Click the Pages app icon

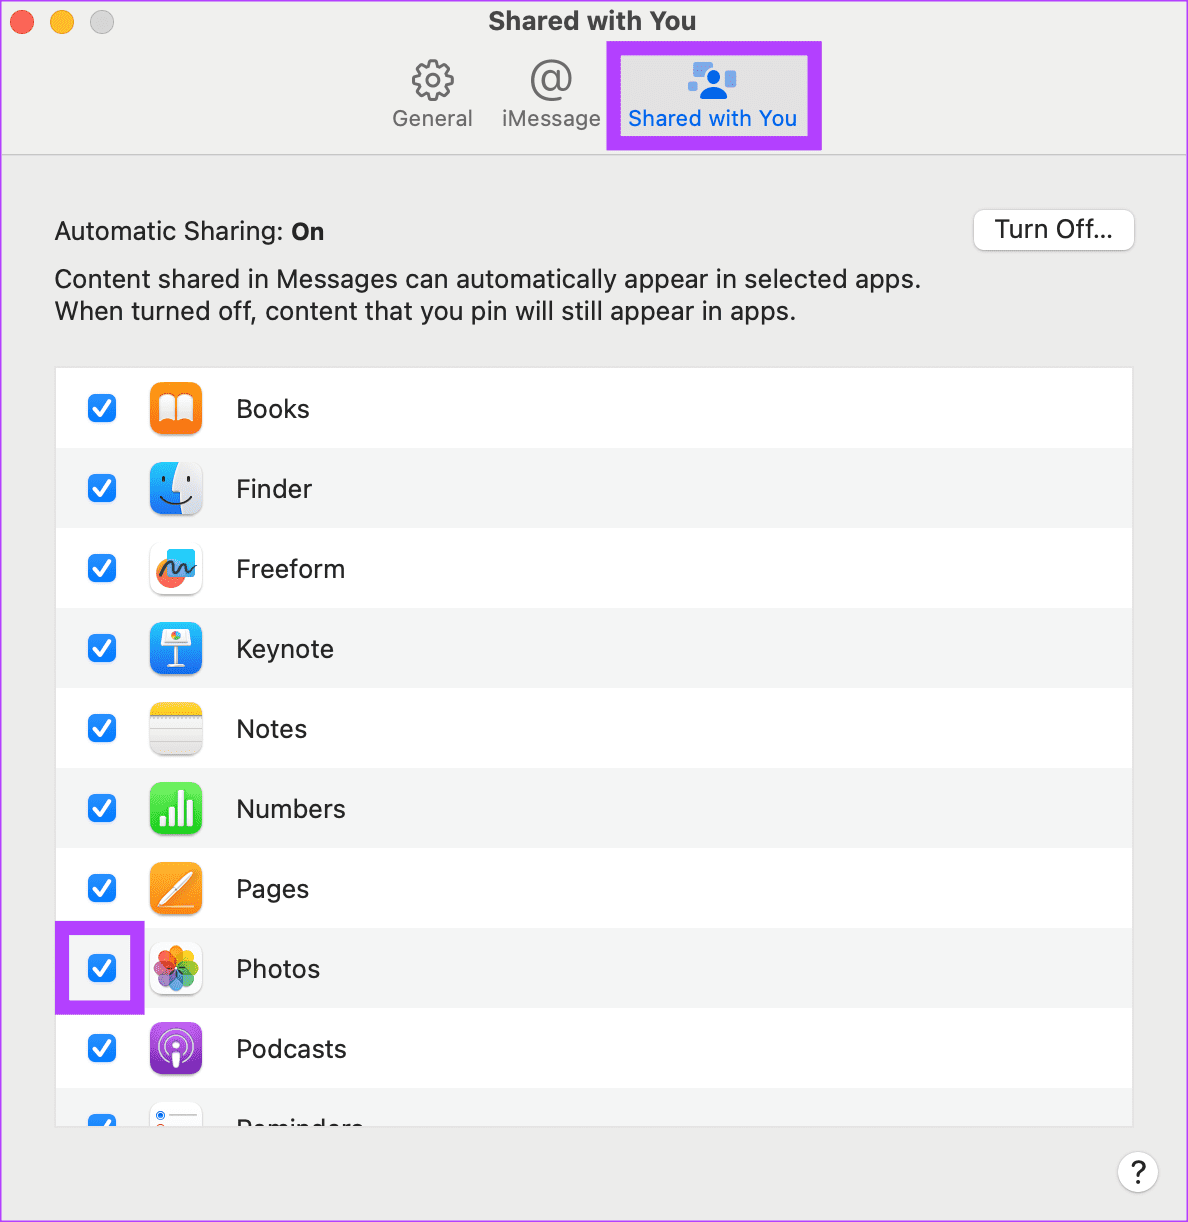point(176,888)
